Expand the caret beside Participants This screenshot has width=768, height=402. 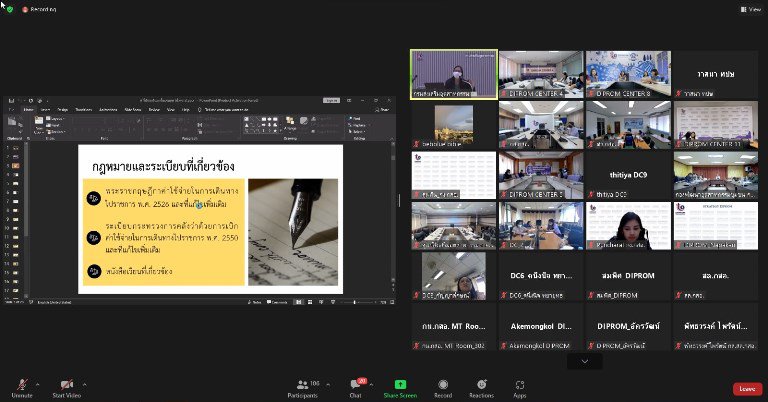pyautogui.click(x=328, y=385)
